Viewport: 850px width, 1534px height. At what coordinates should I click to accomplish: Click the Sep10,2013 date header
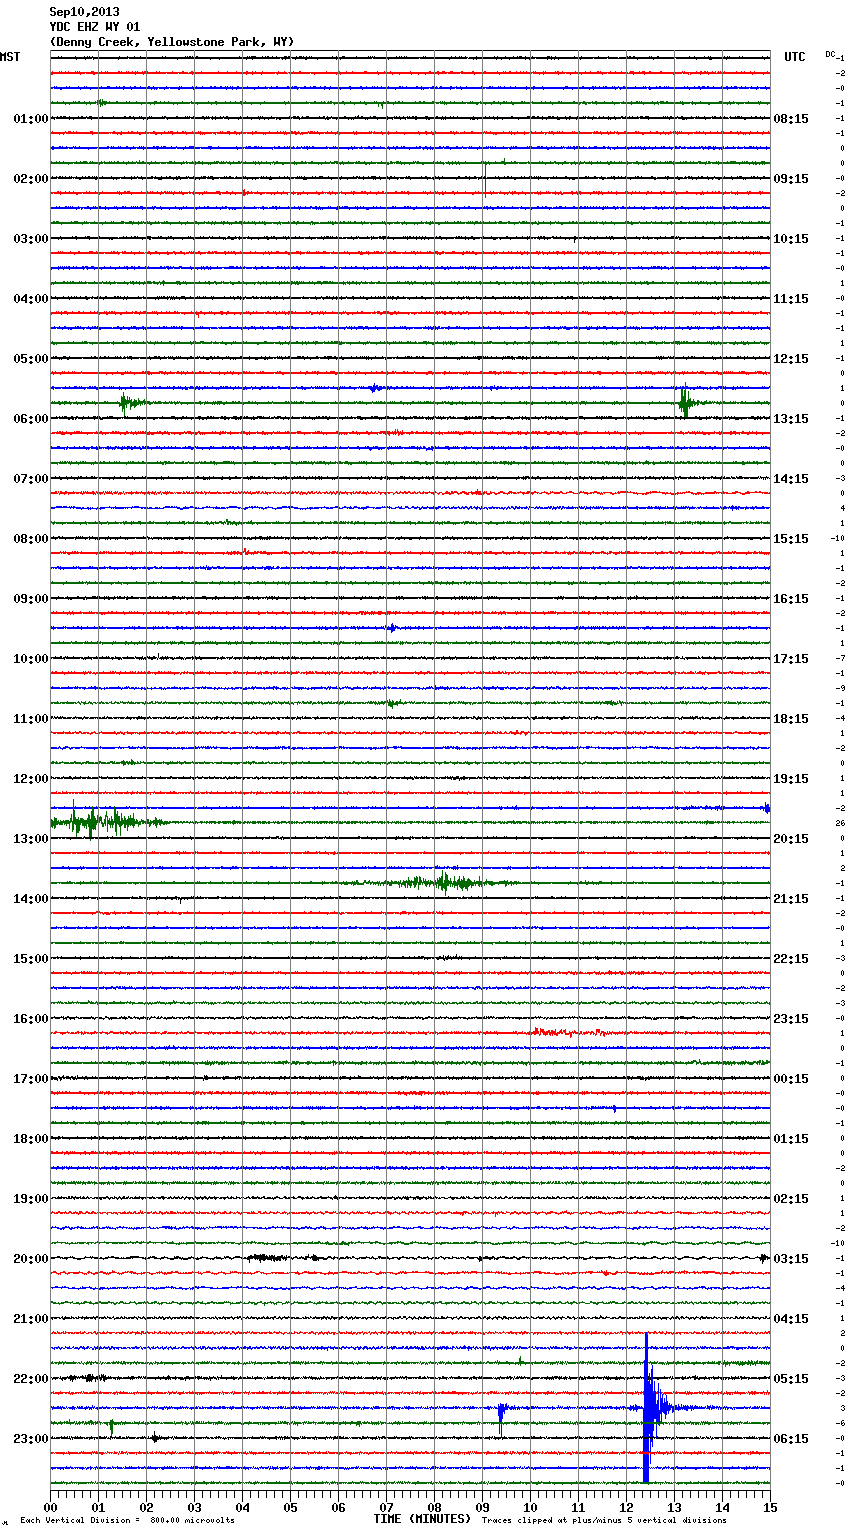pos(84,12)
